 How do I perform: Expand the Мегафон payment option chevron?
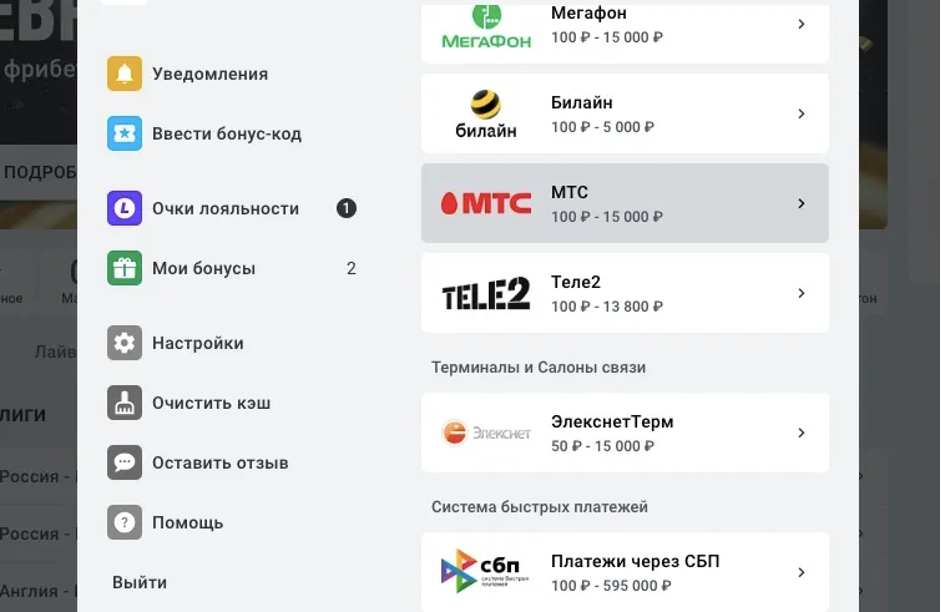click(801, 24)
